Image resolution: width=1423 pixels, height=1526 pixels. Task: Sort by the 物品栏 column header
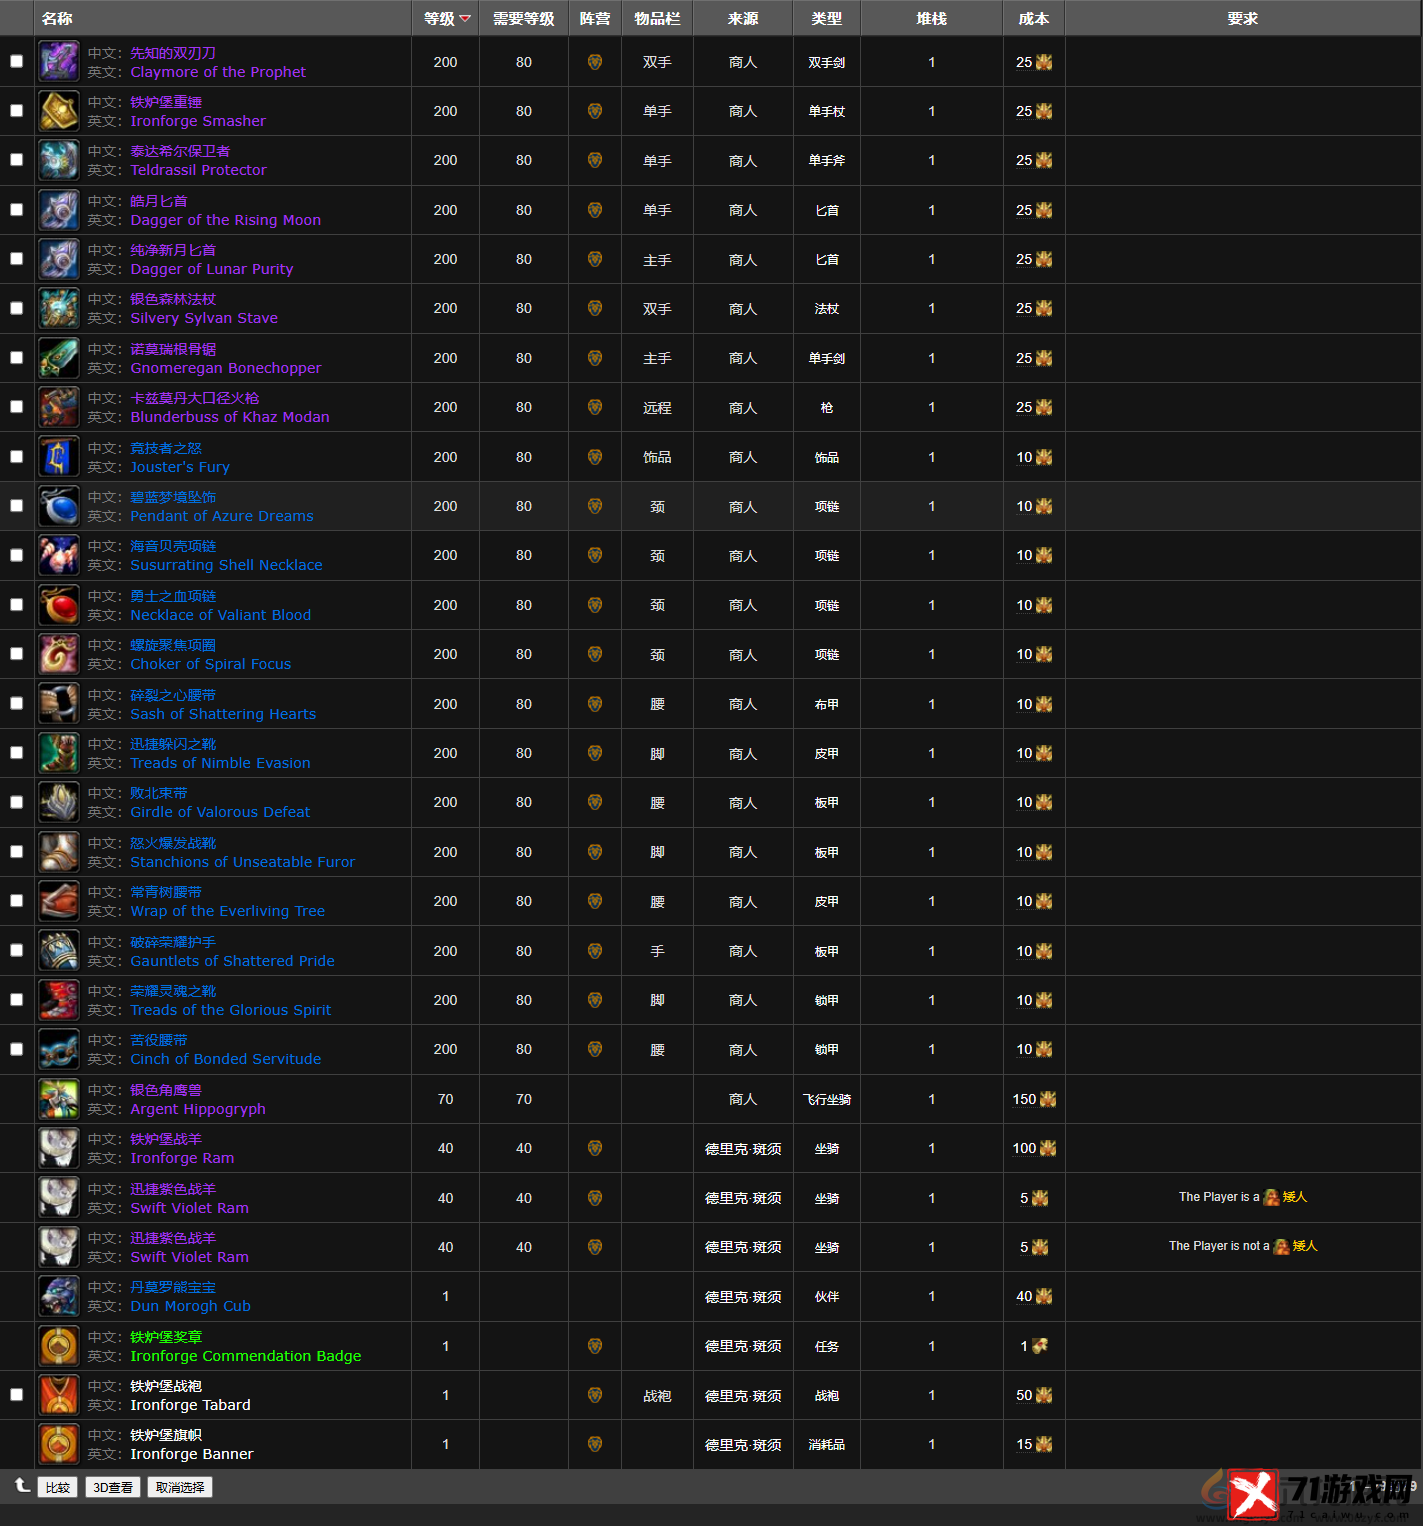[x=657, y=18]
